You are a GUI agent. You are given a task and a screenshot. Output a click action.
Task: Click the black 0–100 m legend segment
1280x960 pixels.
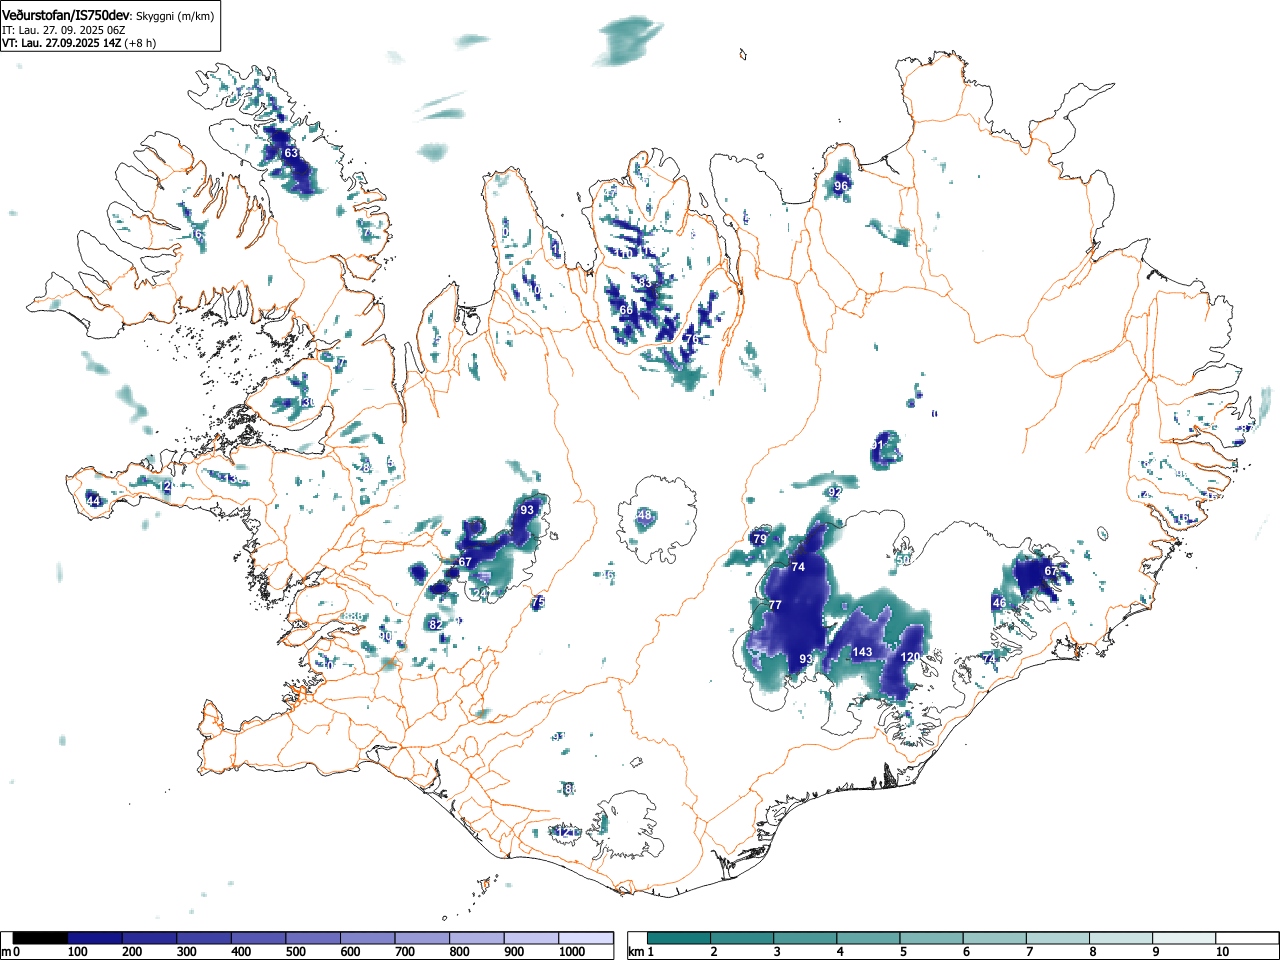click(41, 938)
